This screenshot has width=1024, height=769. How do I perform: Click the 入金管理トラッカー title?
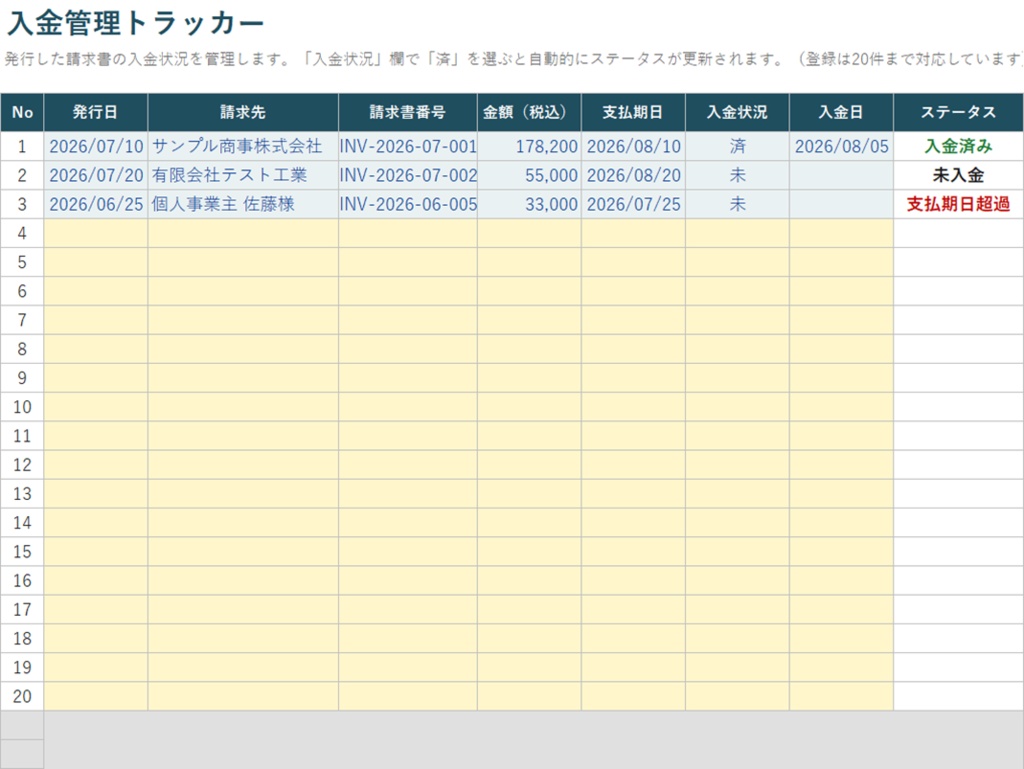[135, 24]
